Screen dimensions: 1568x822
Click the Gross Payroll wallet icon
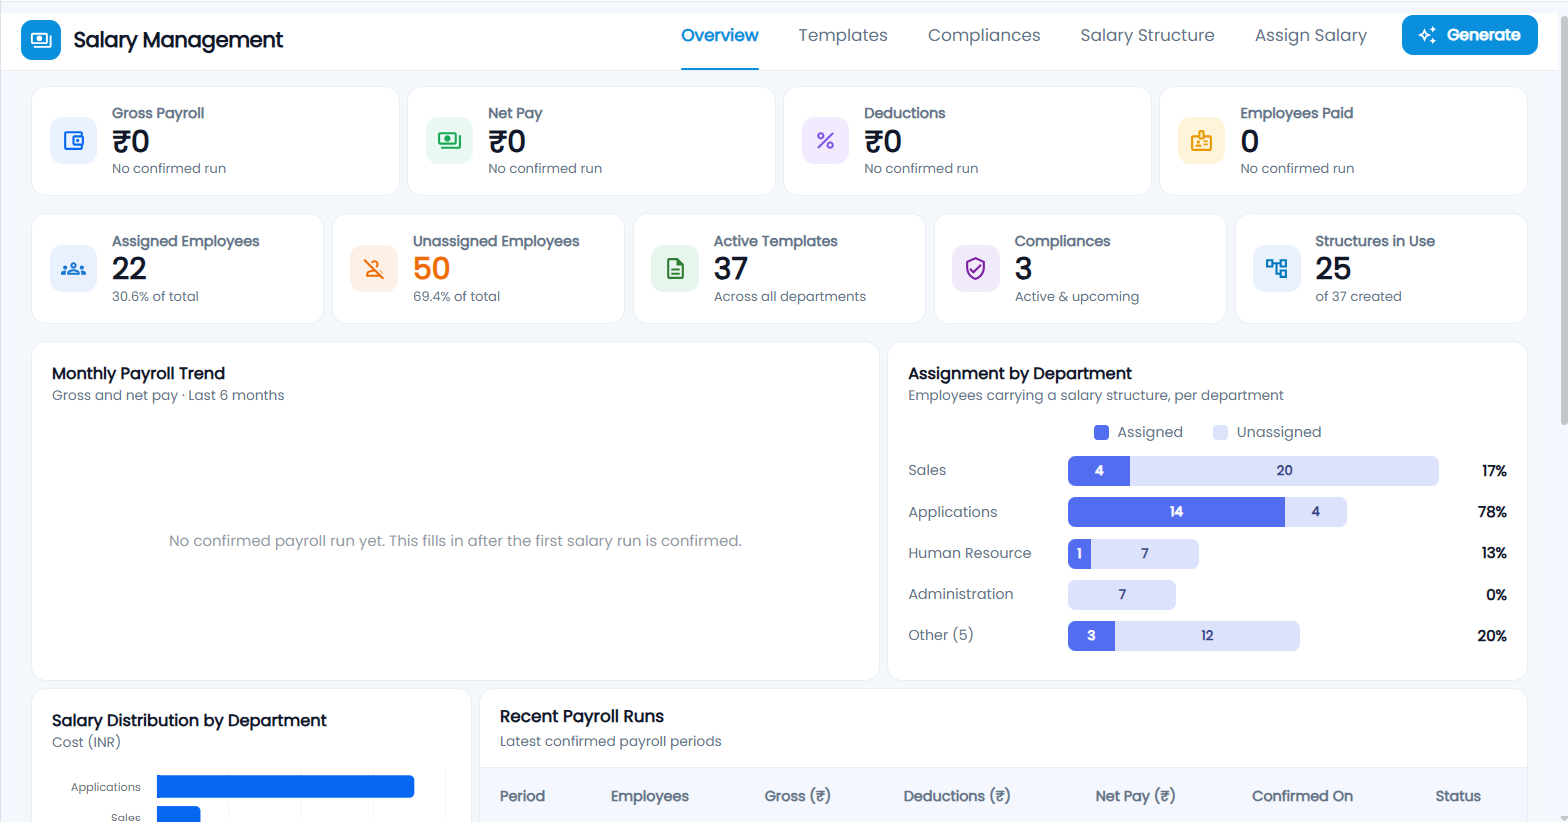click(x=74, y=140)
